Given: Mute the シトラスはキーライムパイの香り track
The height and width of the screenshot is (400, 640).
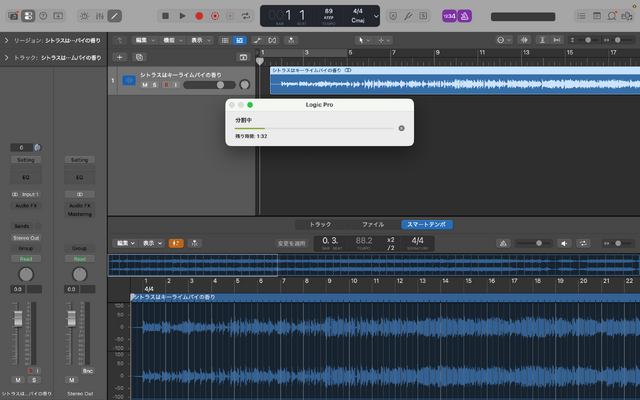Looking at the screenshot, I should 144,85.
